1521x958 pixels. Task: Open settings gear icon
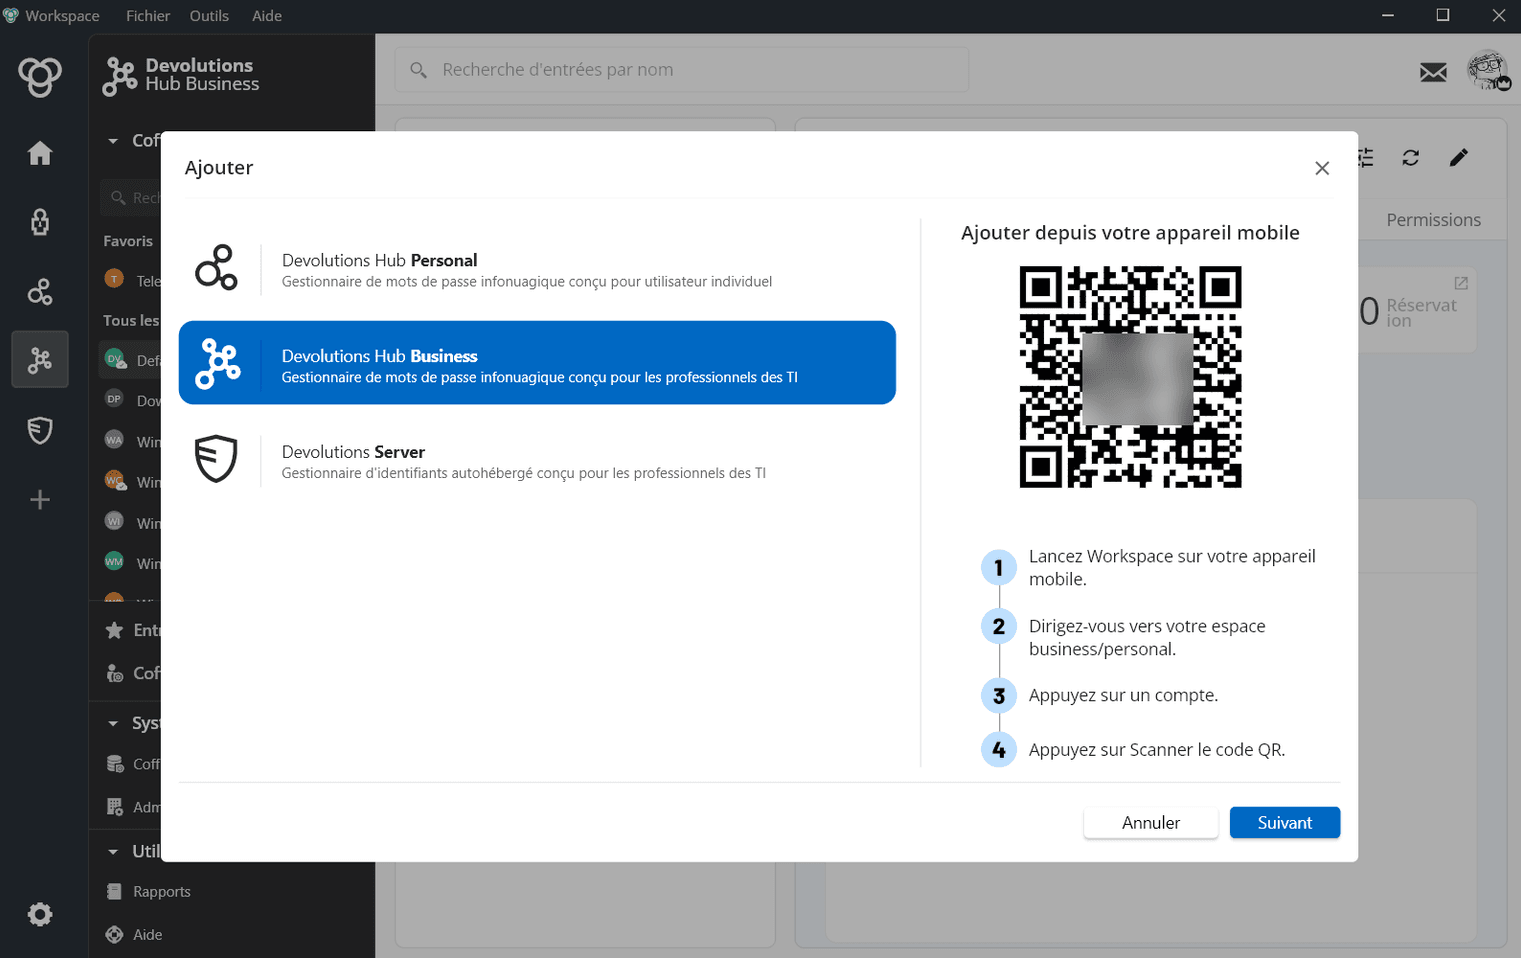40,914
